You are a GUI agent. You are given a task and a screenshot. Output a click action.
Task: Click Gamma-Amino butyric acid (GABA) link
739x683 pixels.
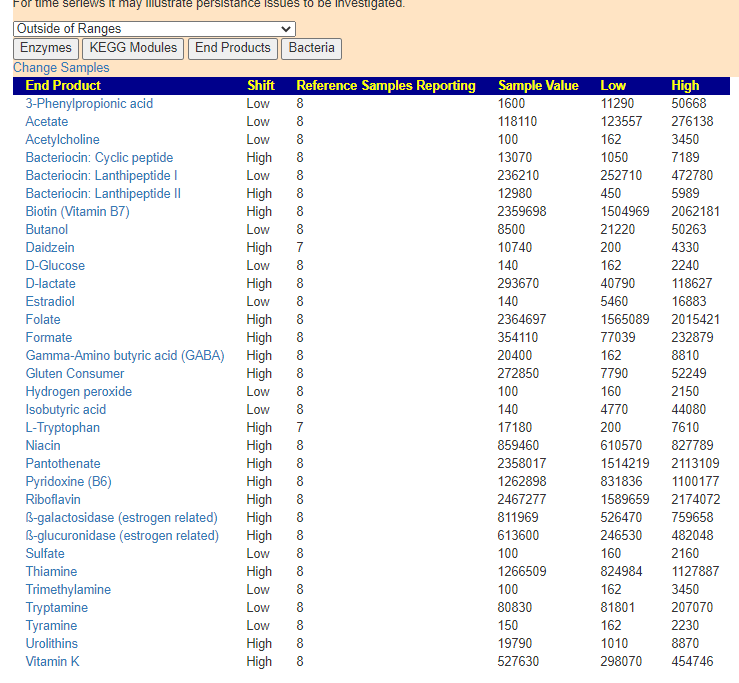125,356
